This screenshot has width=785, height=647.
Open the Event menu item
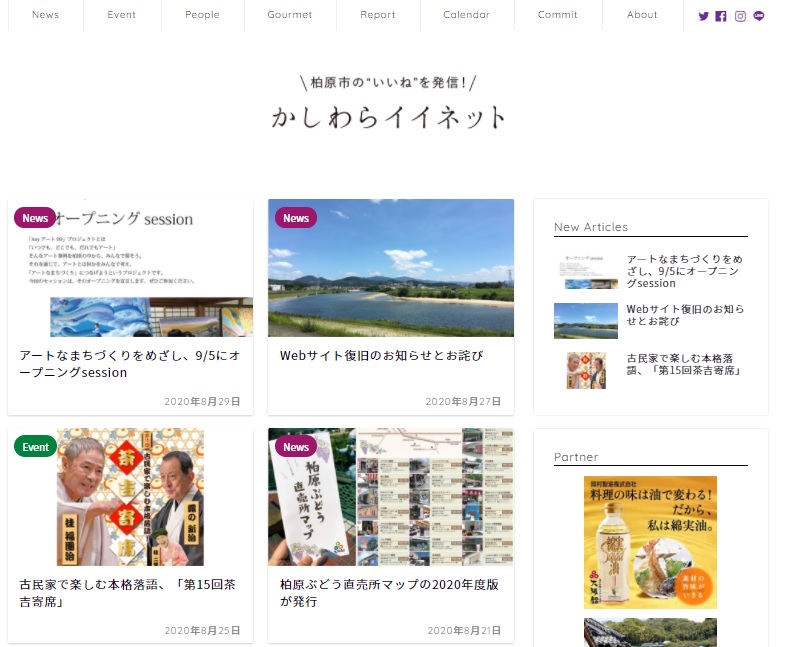pos(121,15)
